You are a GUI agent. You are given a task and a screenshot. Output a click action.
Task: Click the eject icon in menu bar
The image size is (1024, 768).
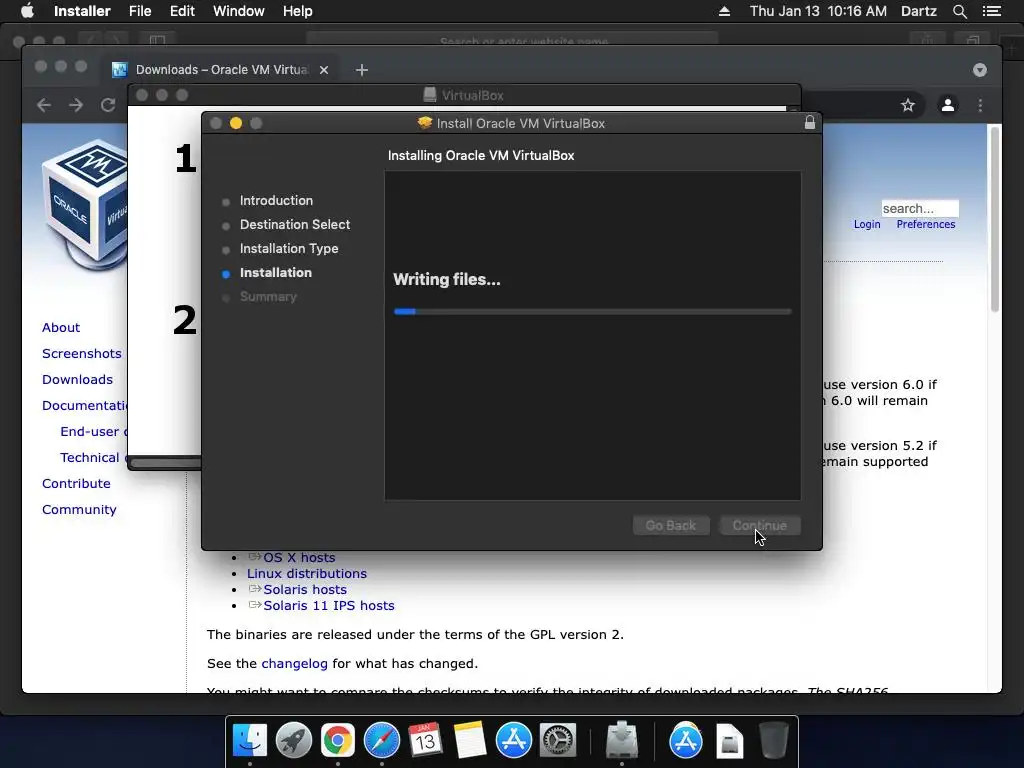click(724, 11)
